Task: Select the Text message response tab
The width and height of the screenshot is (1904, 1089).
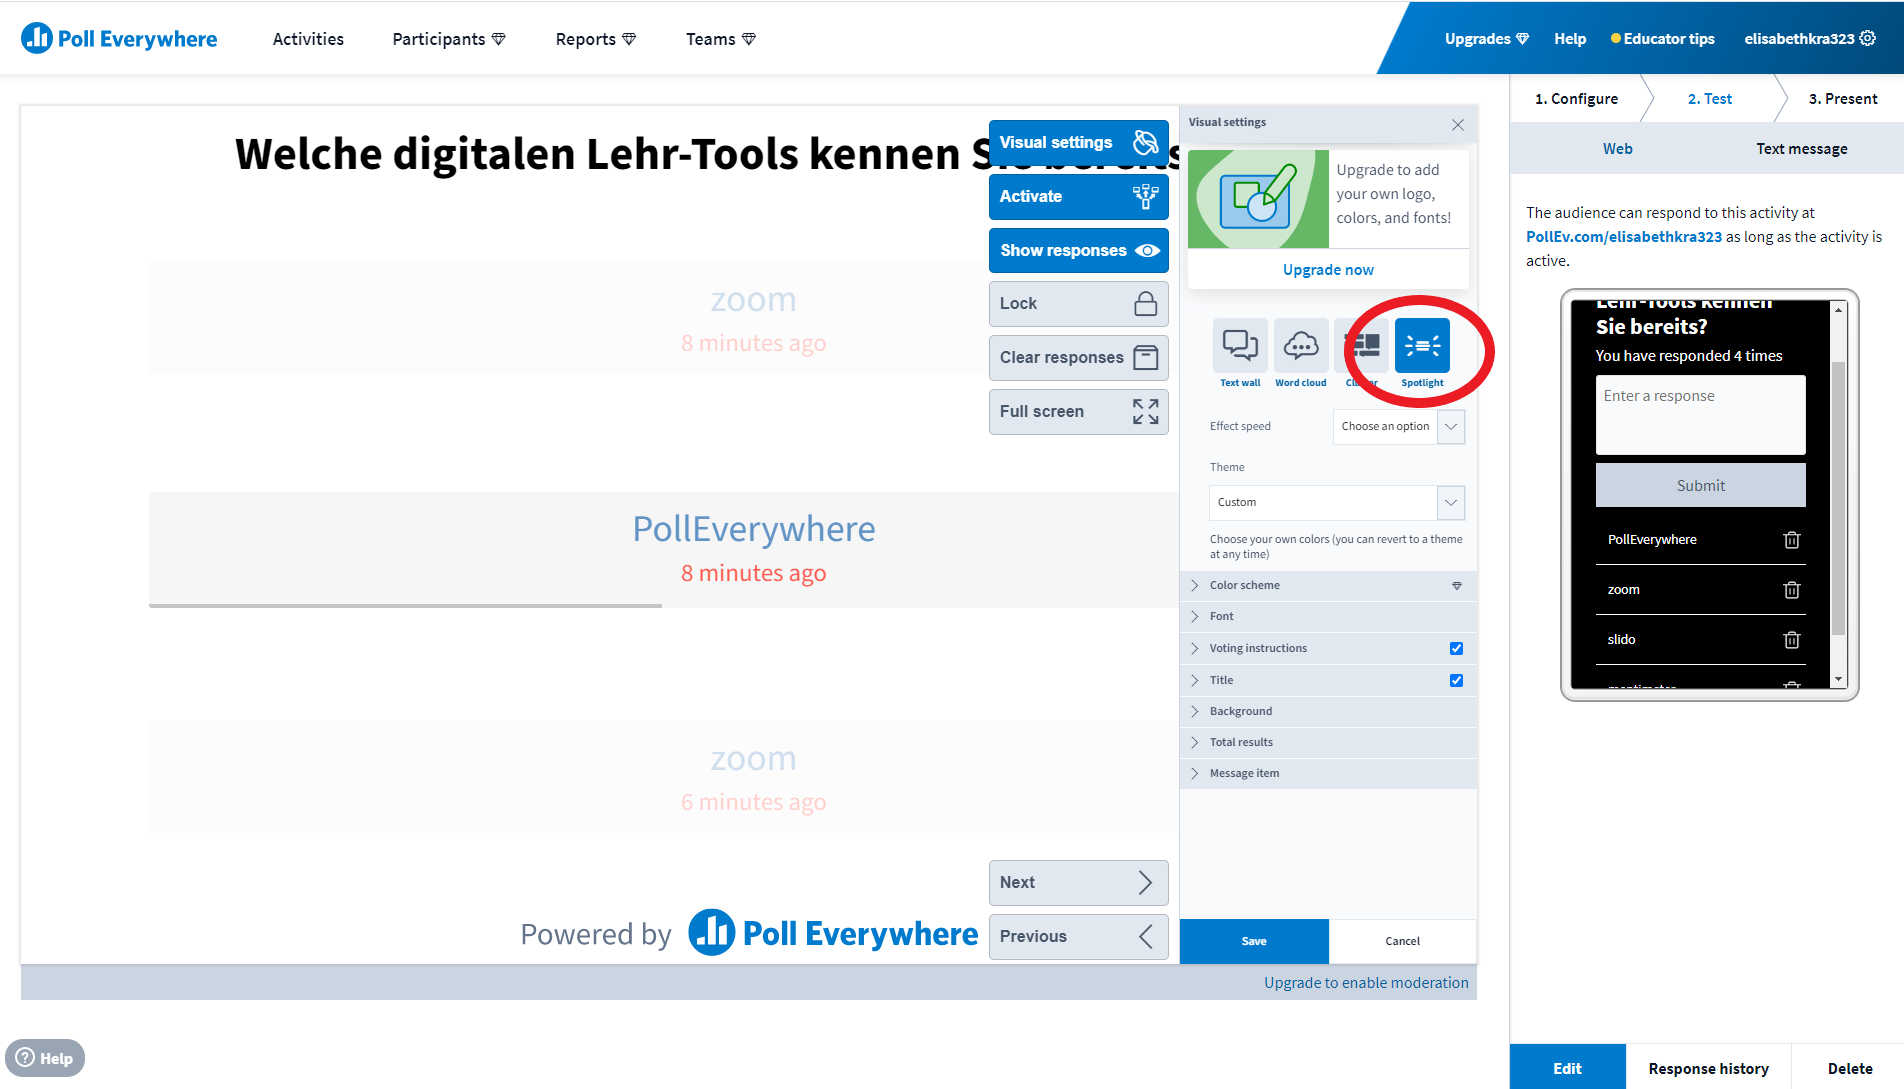Action: (1802, 149)
